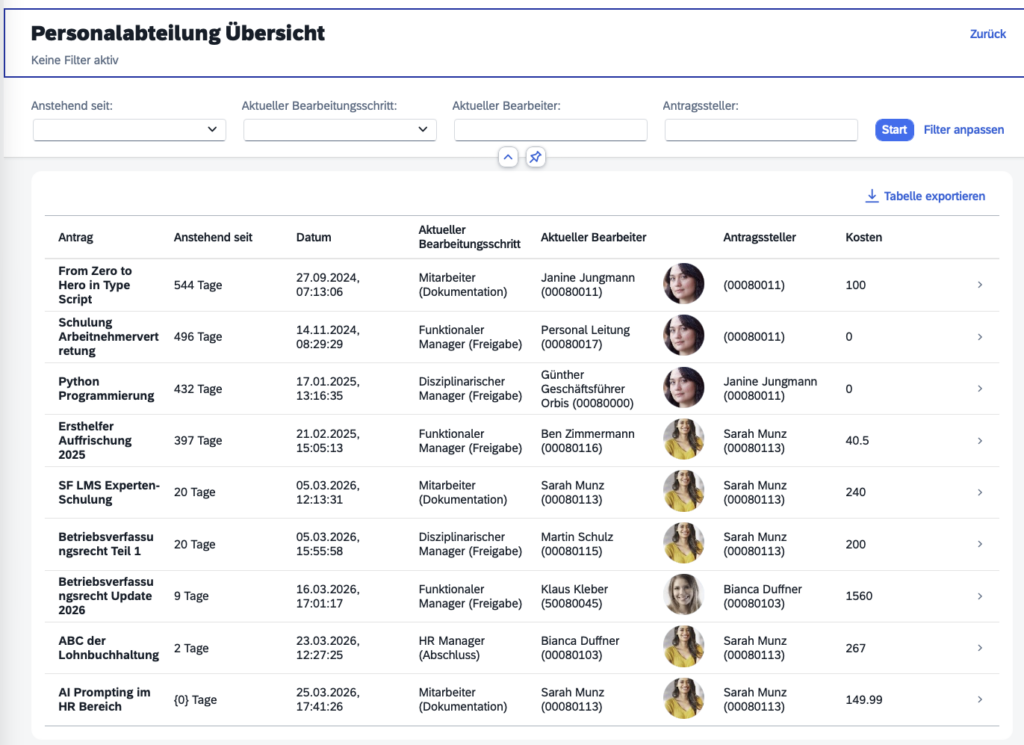
Task: Click the Zurück link
Action: [x=987, y=34]
